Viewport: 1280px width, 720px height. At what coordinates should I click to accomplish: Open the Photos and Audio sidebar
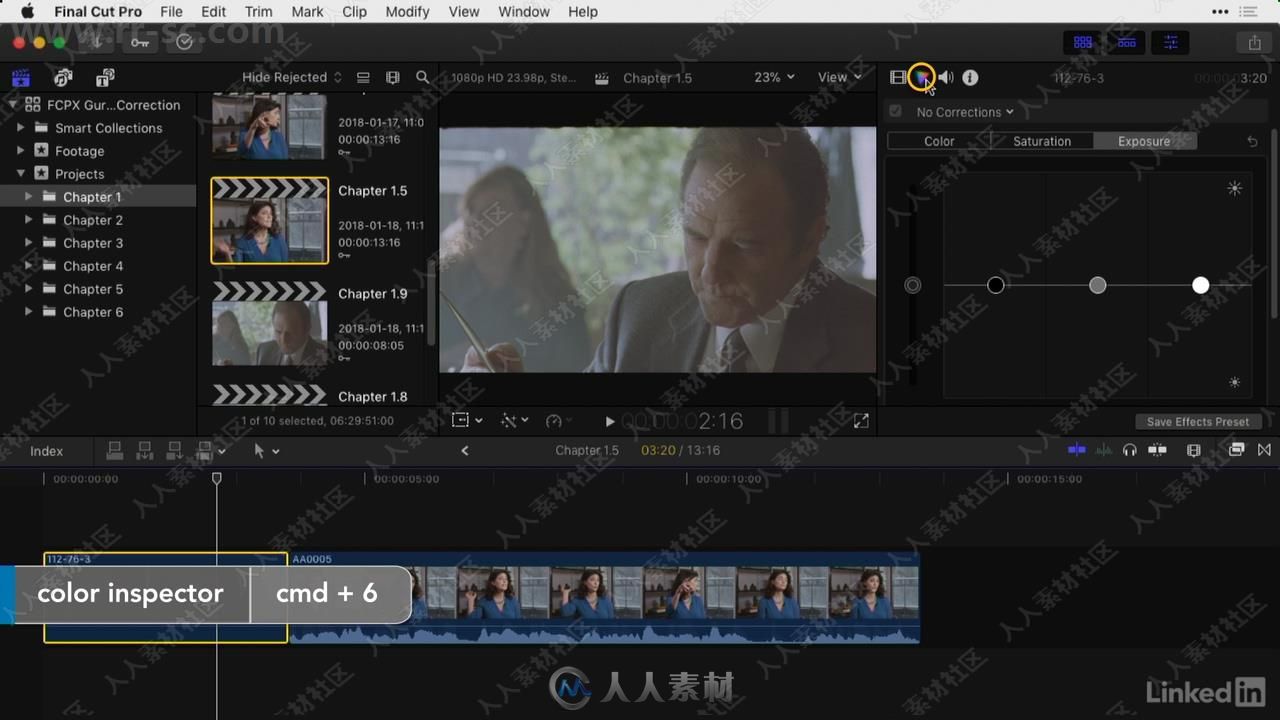click(63, 77)
